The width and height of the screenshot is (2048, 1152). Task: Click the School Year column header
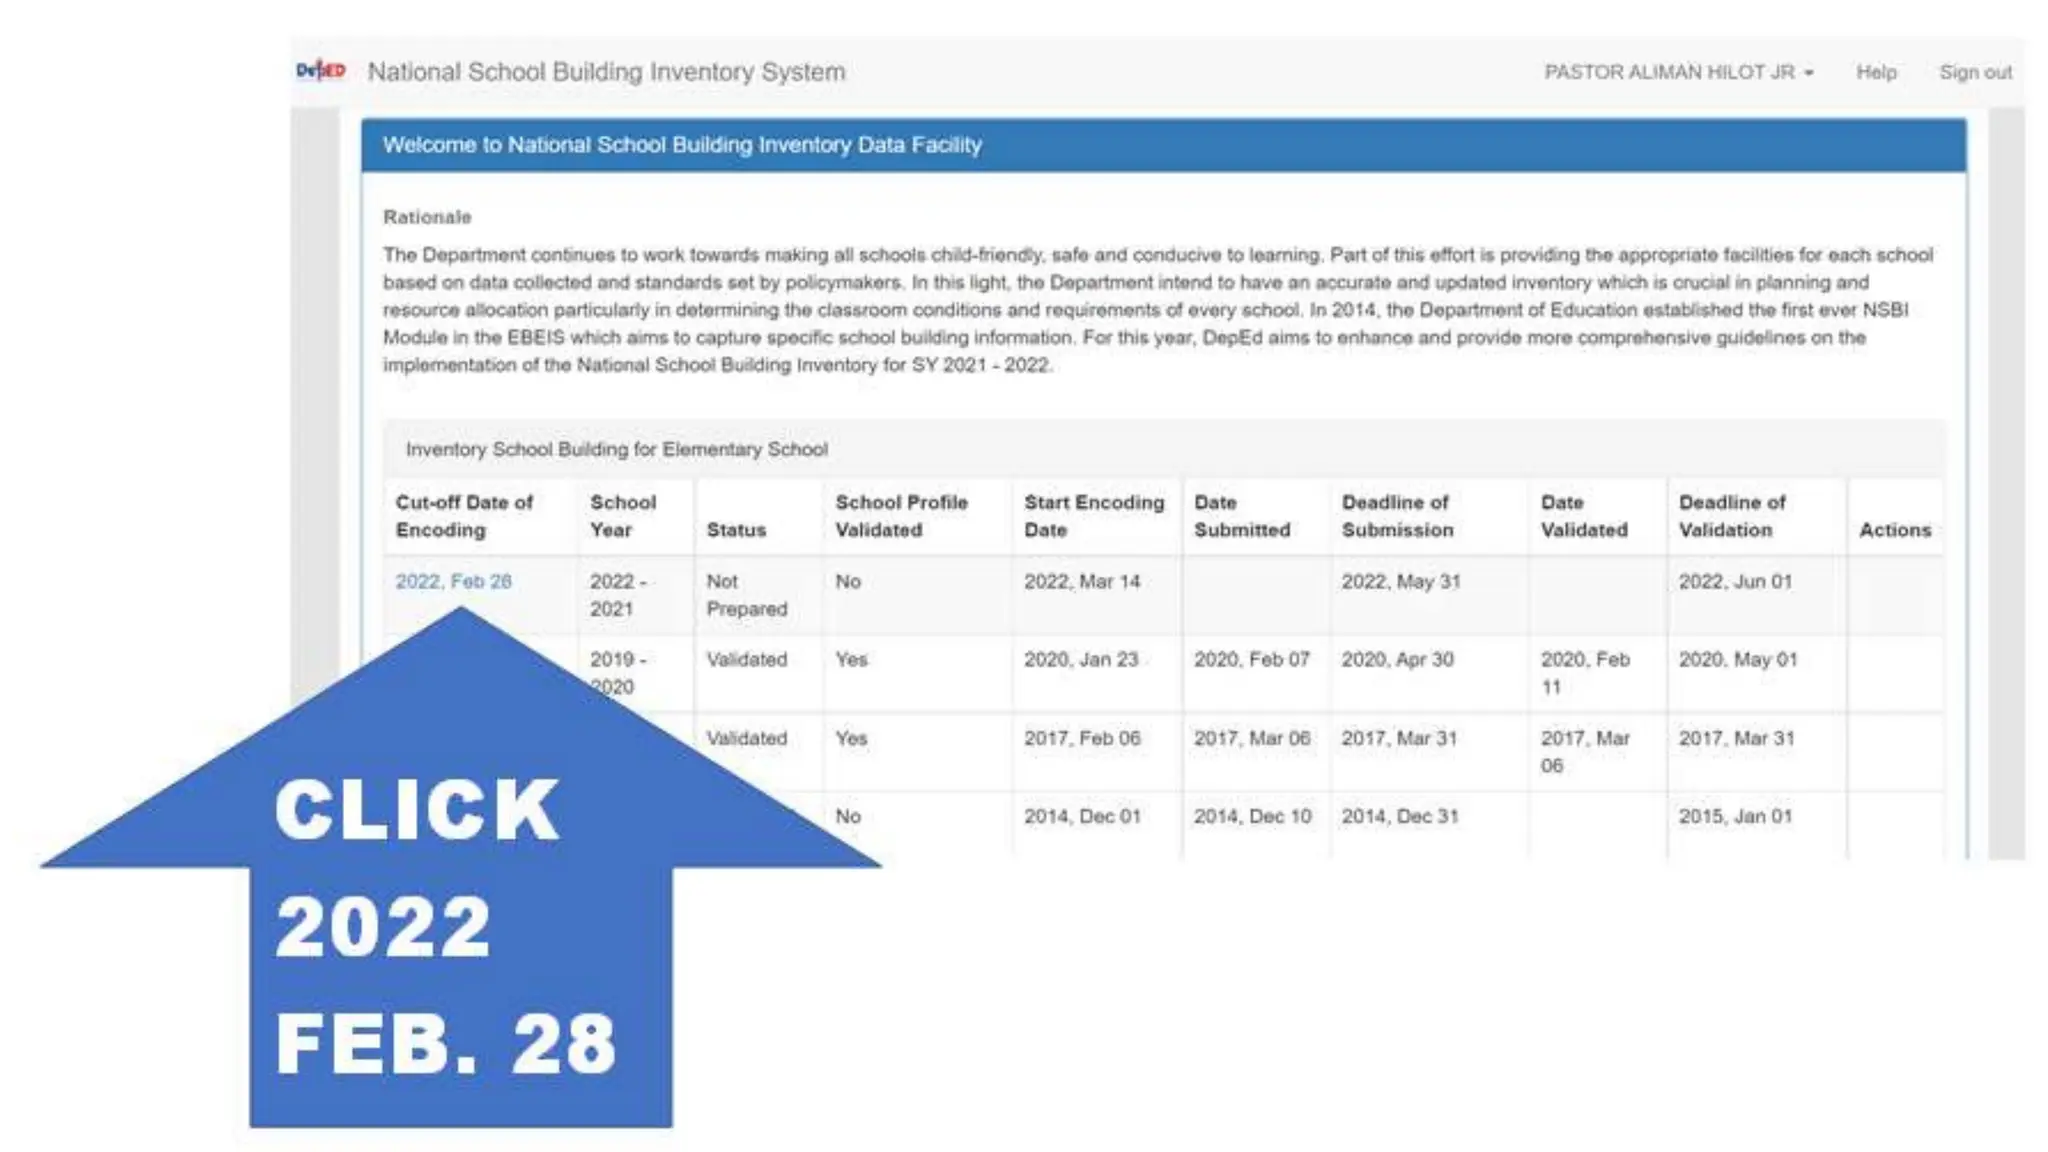pos(622,516)
